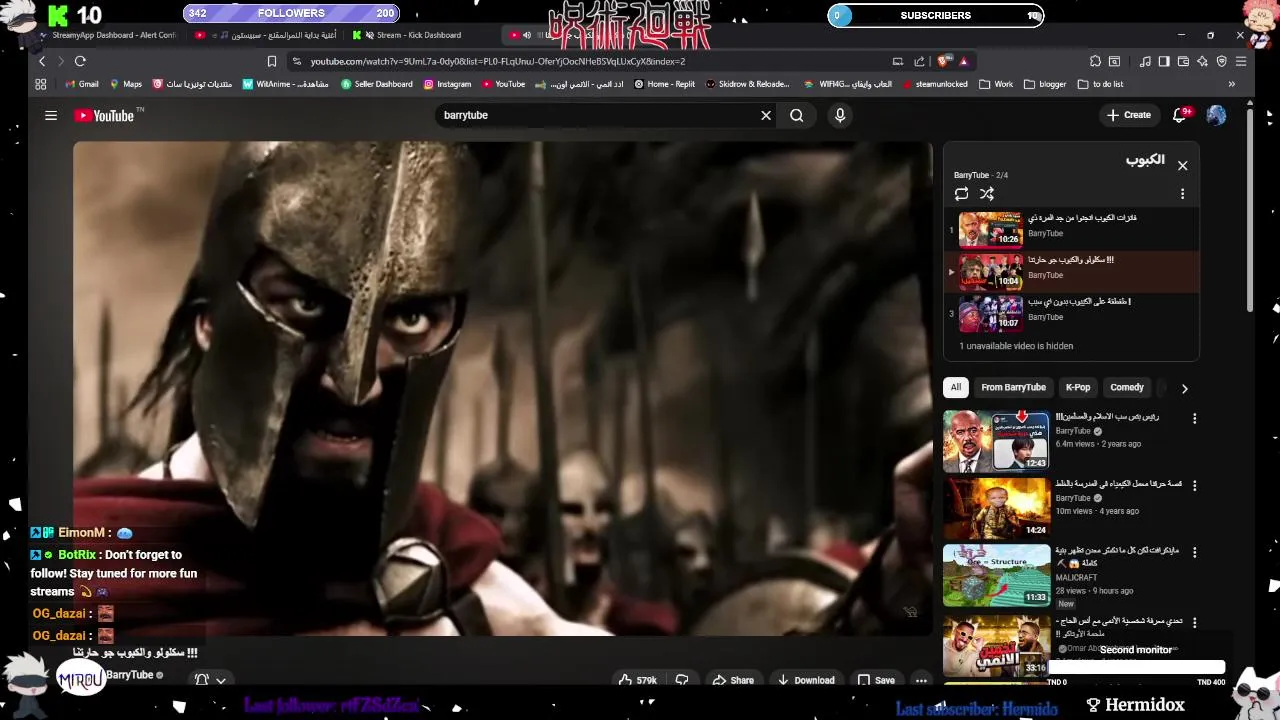Switch to Stream - Kick Dashboard tab
The image size is (1280, 720).
(420, 35)
